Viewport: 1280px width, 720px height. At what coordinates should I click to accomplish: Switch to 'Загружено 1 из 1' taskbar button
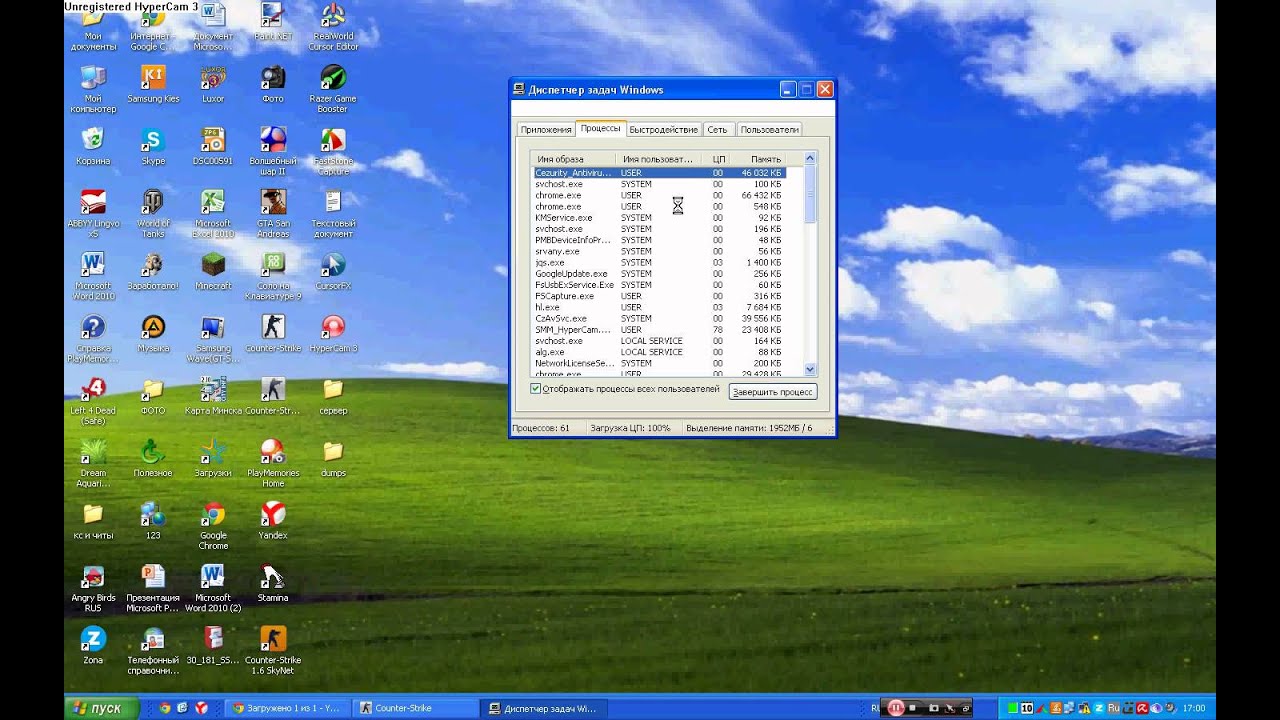(287, 708)
